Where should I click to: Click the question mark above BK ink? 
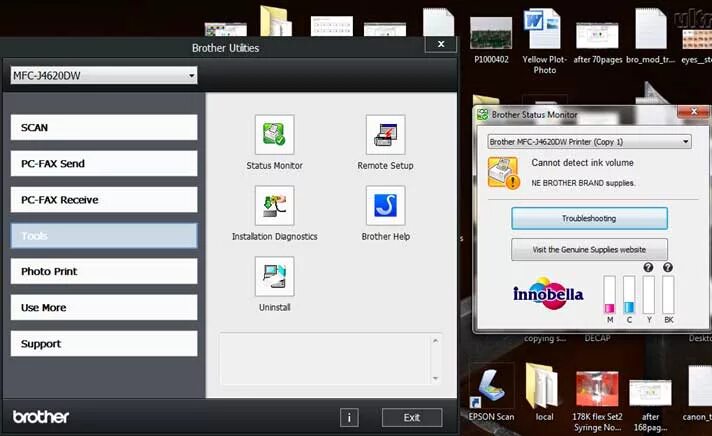668,268
